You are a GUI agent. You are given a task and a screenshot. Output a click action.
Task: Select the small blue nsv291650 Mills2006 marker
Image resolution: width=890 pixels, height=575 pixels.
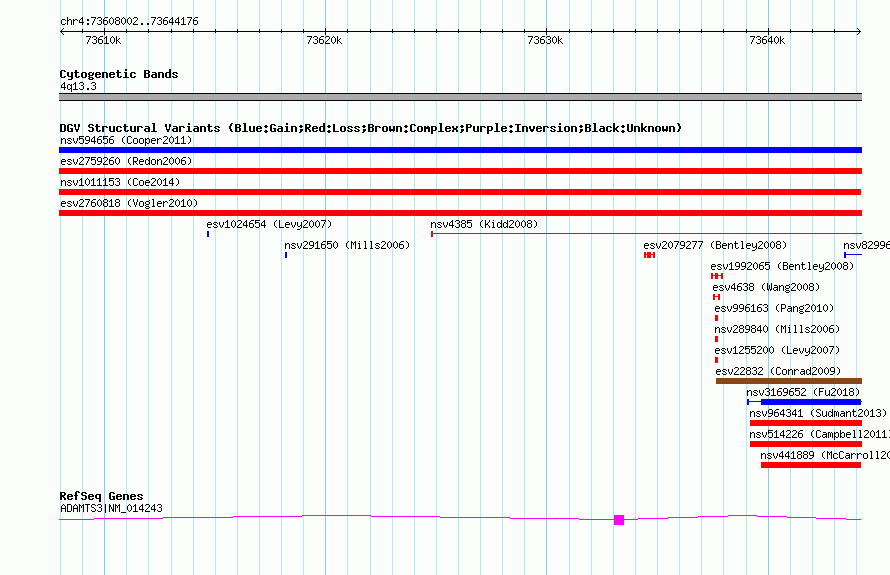tap(286, 255)
